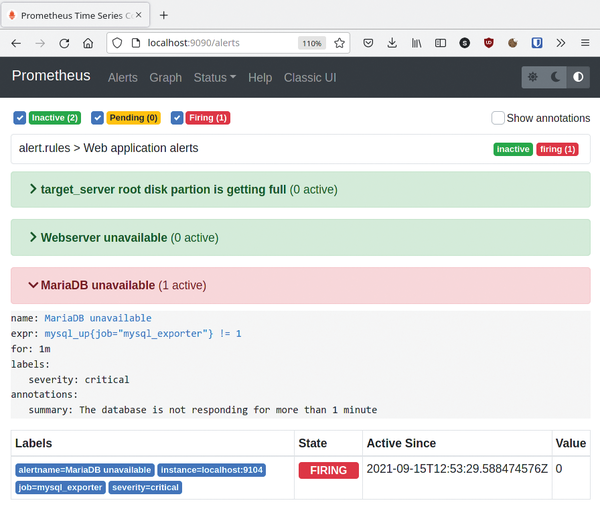Viewport: 600px width, 519px height.
Task: Click the 110% zoom level badge
Action: [312, 43]
